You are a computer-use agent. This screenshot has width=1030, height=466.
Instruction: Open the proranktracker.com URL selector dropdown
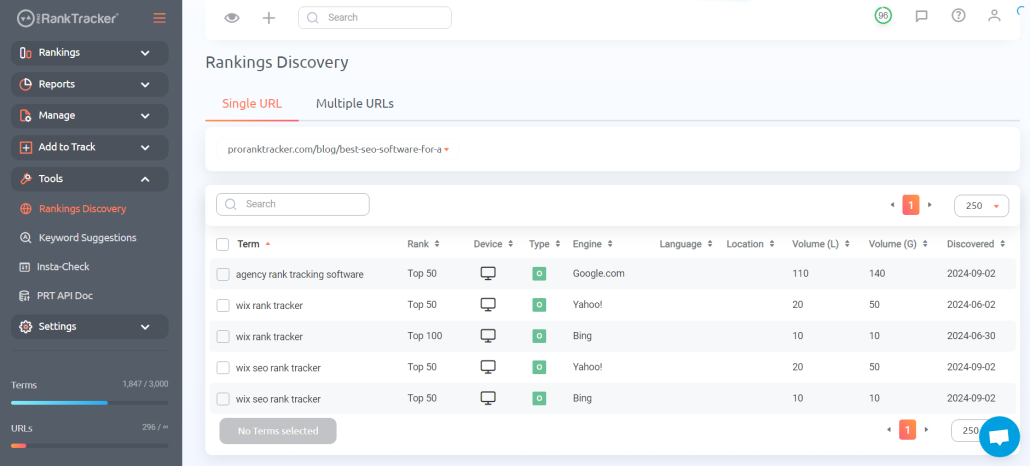(x=338, y=150)
